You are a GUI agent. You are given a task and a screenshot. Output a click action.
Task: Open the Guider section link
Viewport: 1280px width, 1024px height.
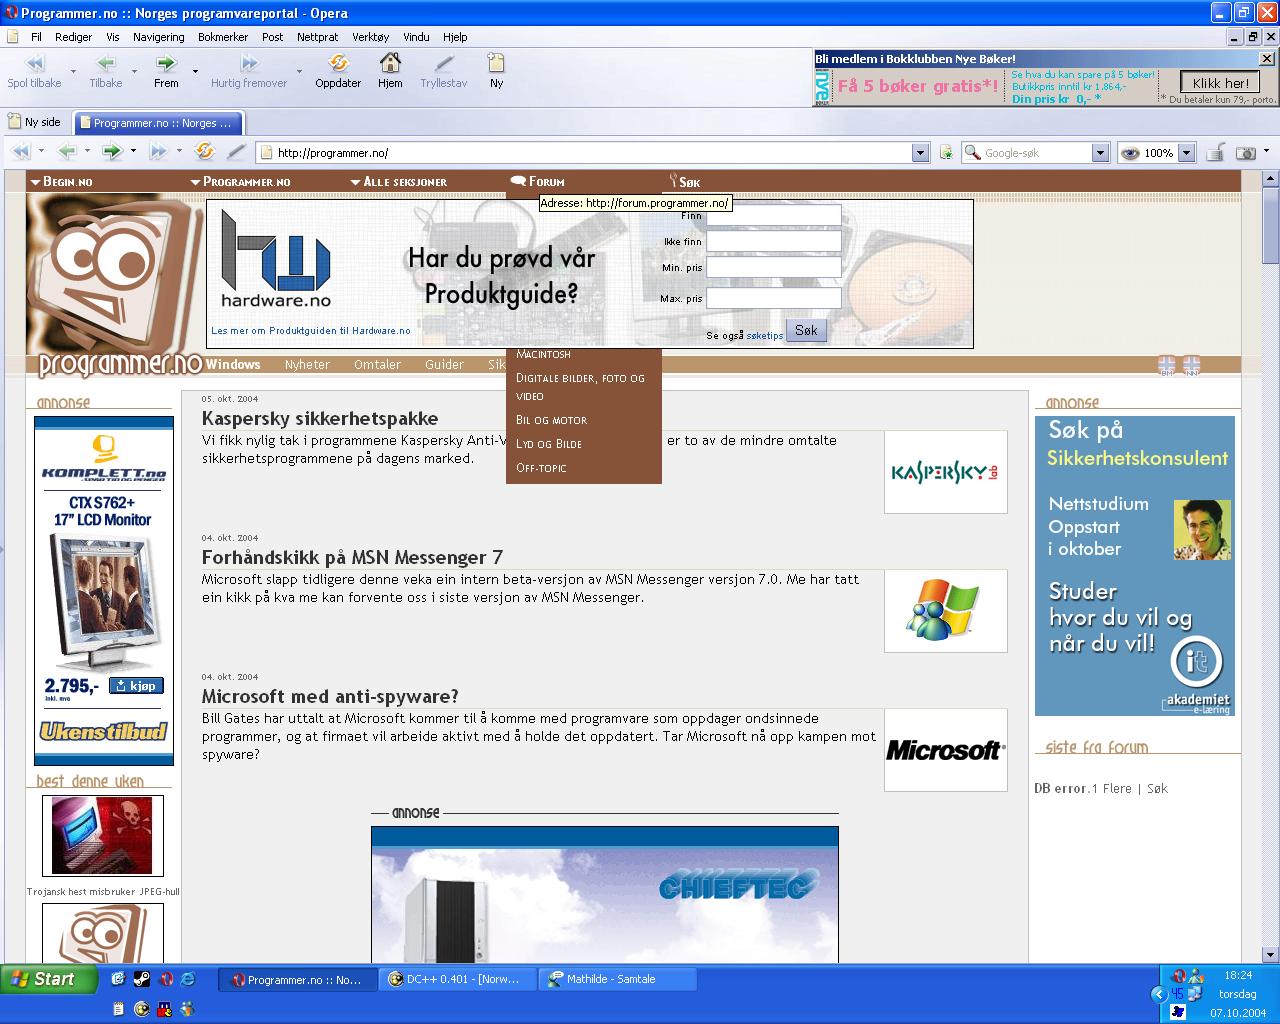444,365
